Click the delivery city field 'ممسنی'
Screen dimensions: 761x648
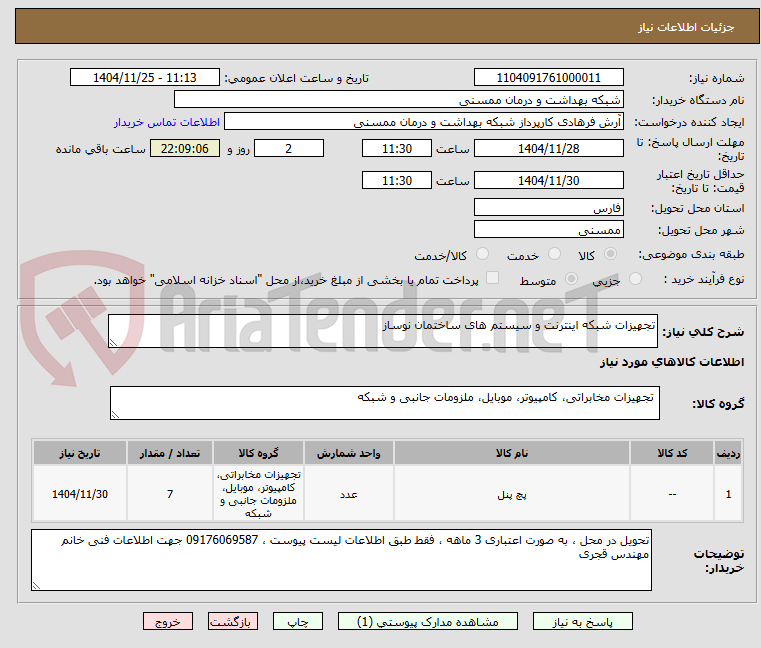[548, 230]
